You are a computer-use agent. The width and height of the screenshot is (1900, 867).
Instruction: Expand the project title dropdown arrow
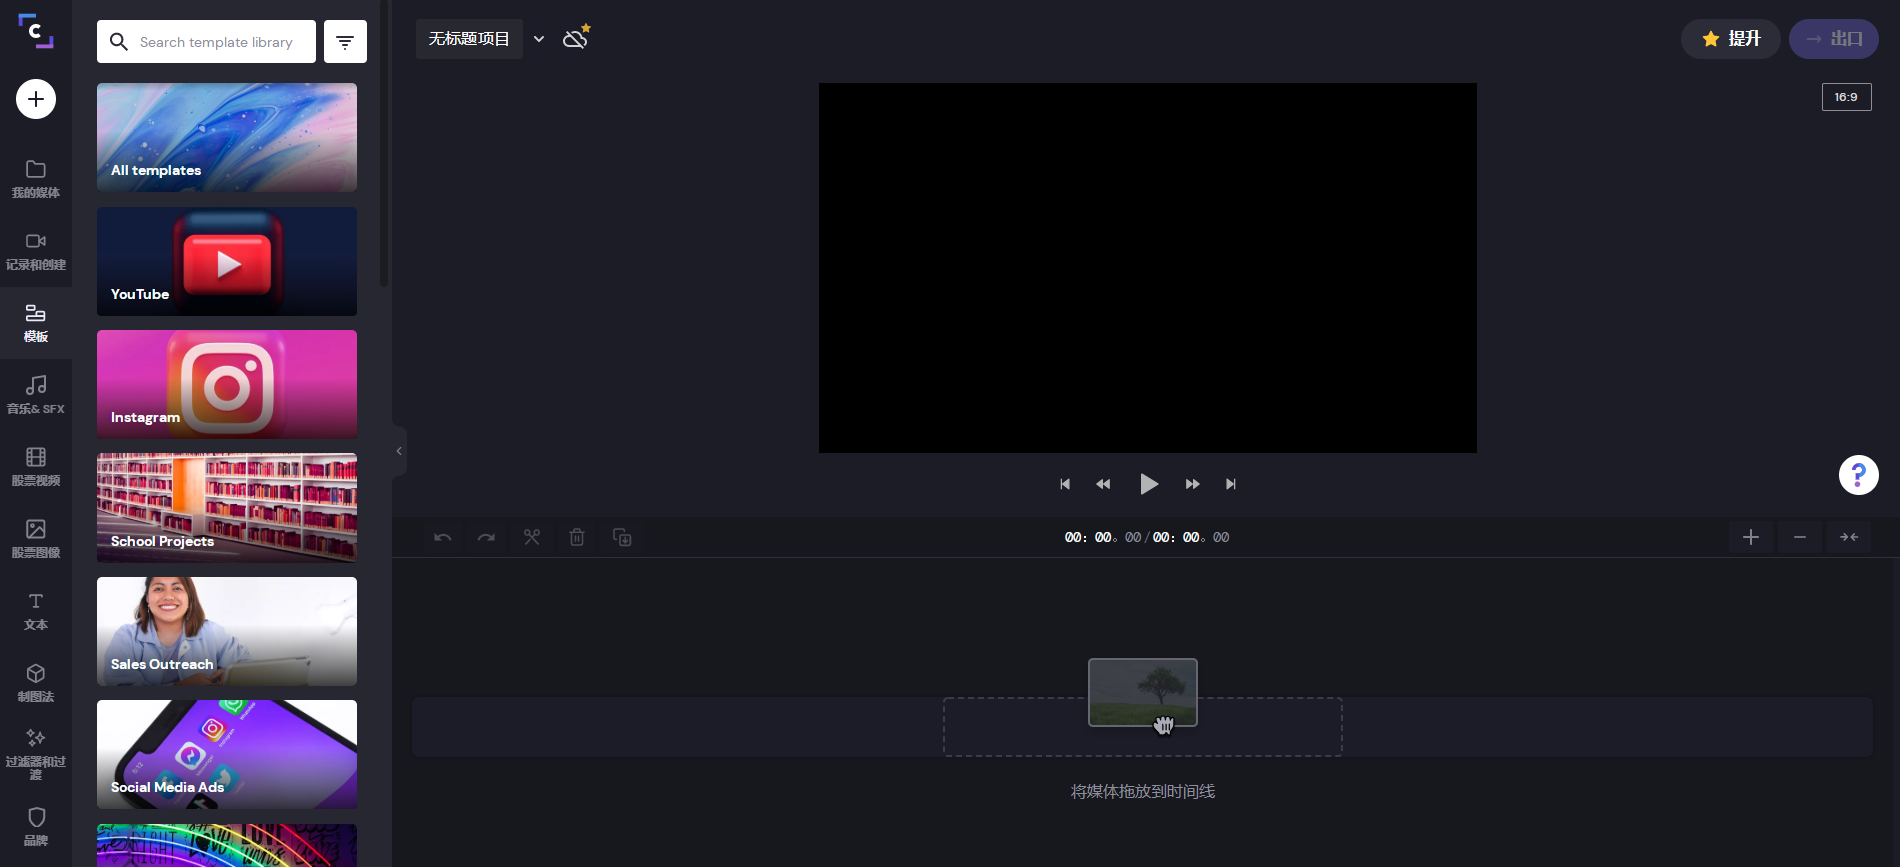point(539,39)
